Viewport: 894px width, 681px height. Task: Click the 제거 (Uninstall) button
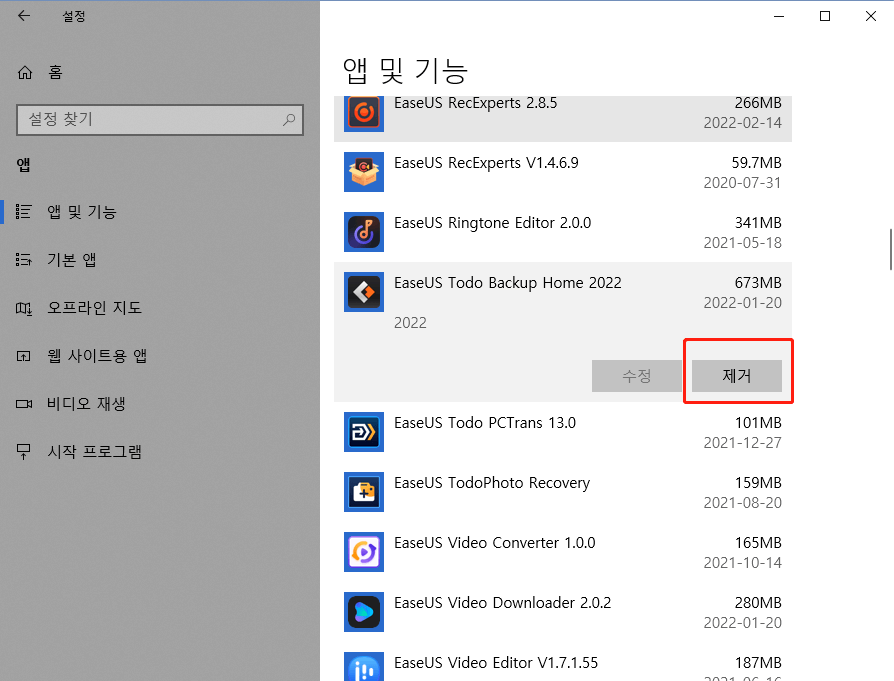coord(738,374)
